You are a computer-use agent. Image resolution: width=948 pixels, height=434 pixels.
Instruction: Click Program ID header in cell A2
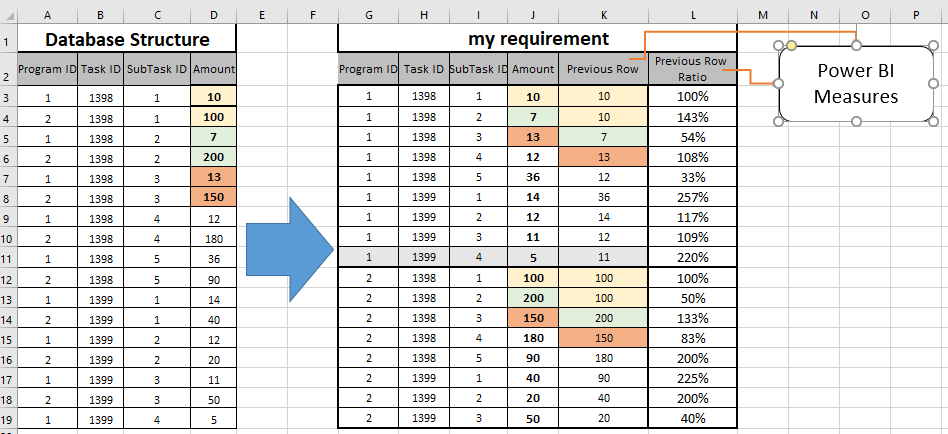pyautogui.click(x=48, y=69)
